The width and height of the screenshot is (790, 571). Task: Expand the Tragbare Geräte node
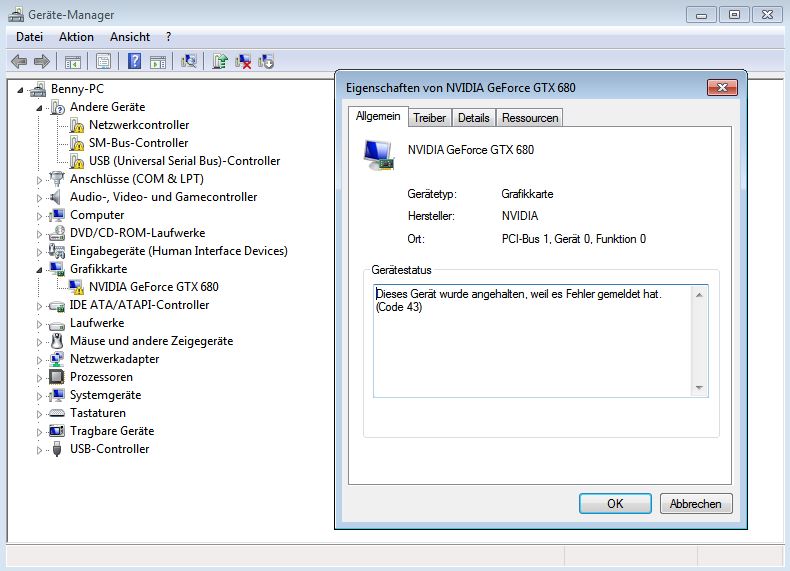pos(39,432)
